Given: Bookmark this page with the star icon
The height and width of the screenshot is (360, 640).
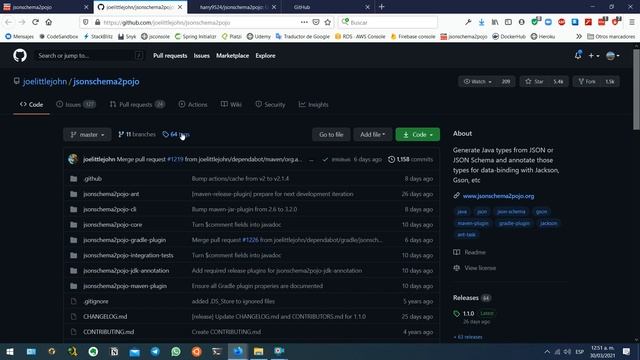Looking at the screenshot, I should 328,22.
